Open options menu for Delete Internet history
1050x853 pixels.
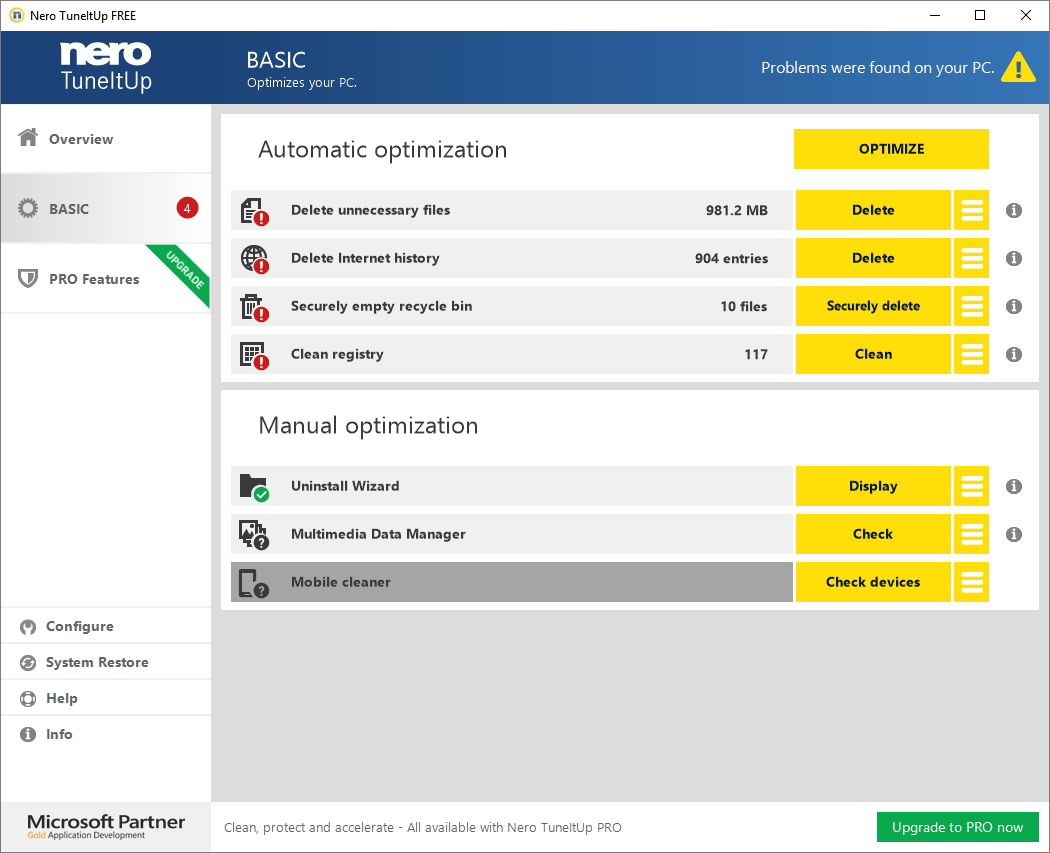972,258
